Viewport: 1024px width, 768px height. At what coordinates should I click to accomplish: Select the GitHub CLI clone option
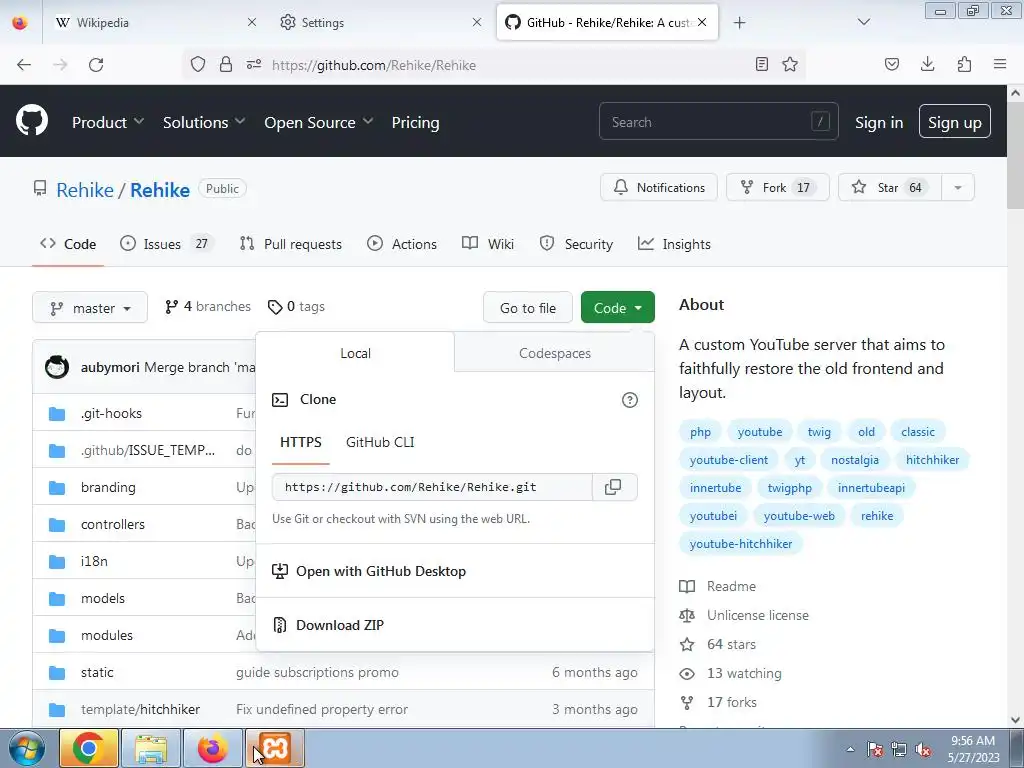pyautogui.click(x=380, y=442)
